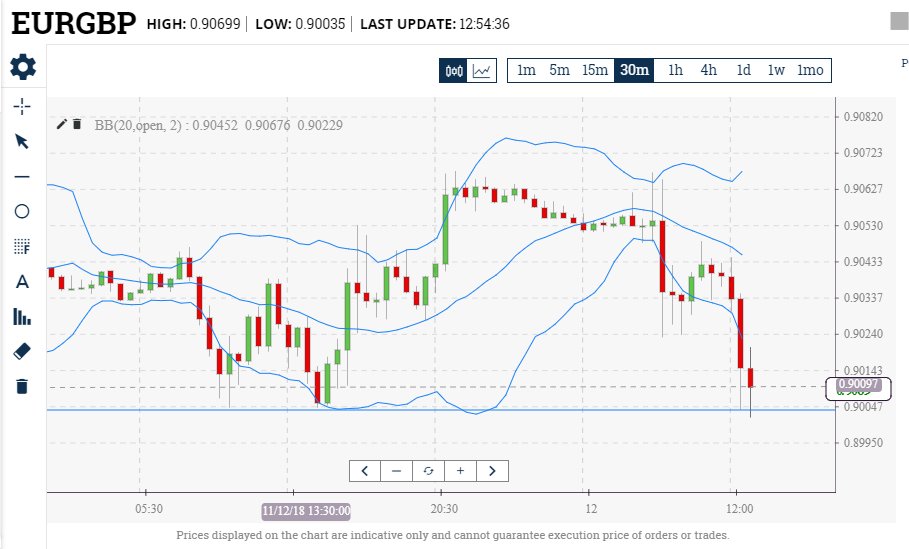This screenshot has height=549, width=909.
Task: Click the 0.90627 price axis label
Action: [863, 188]
